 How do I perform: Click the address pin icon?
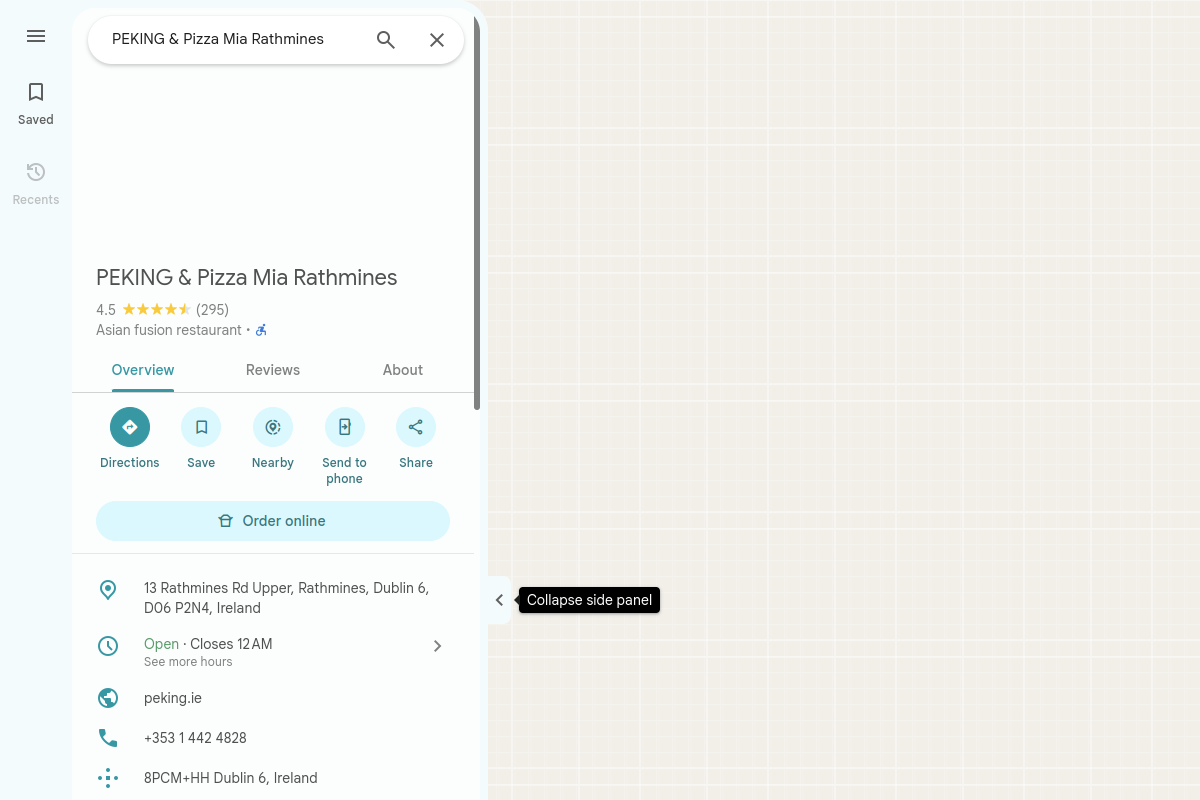108,590
